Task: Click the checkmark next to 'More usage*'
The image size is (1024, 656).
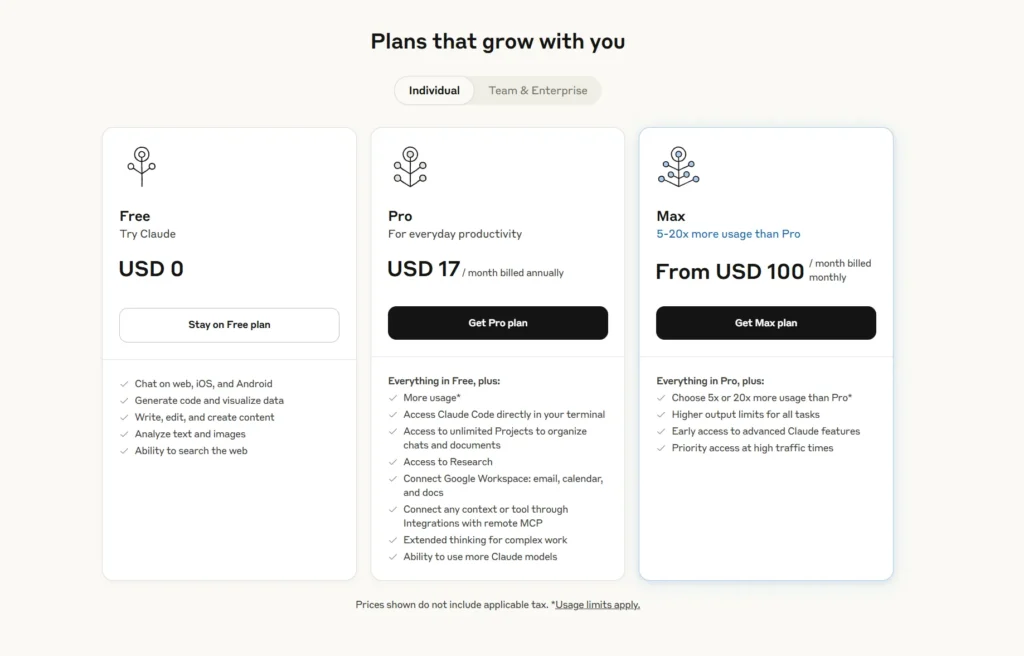Action: pyautogui.click(x=391, y=397)
